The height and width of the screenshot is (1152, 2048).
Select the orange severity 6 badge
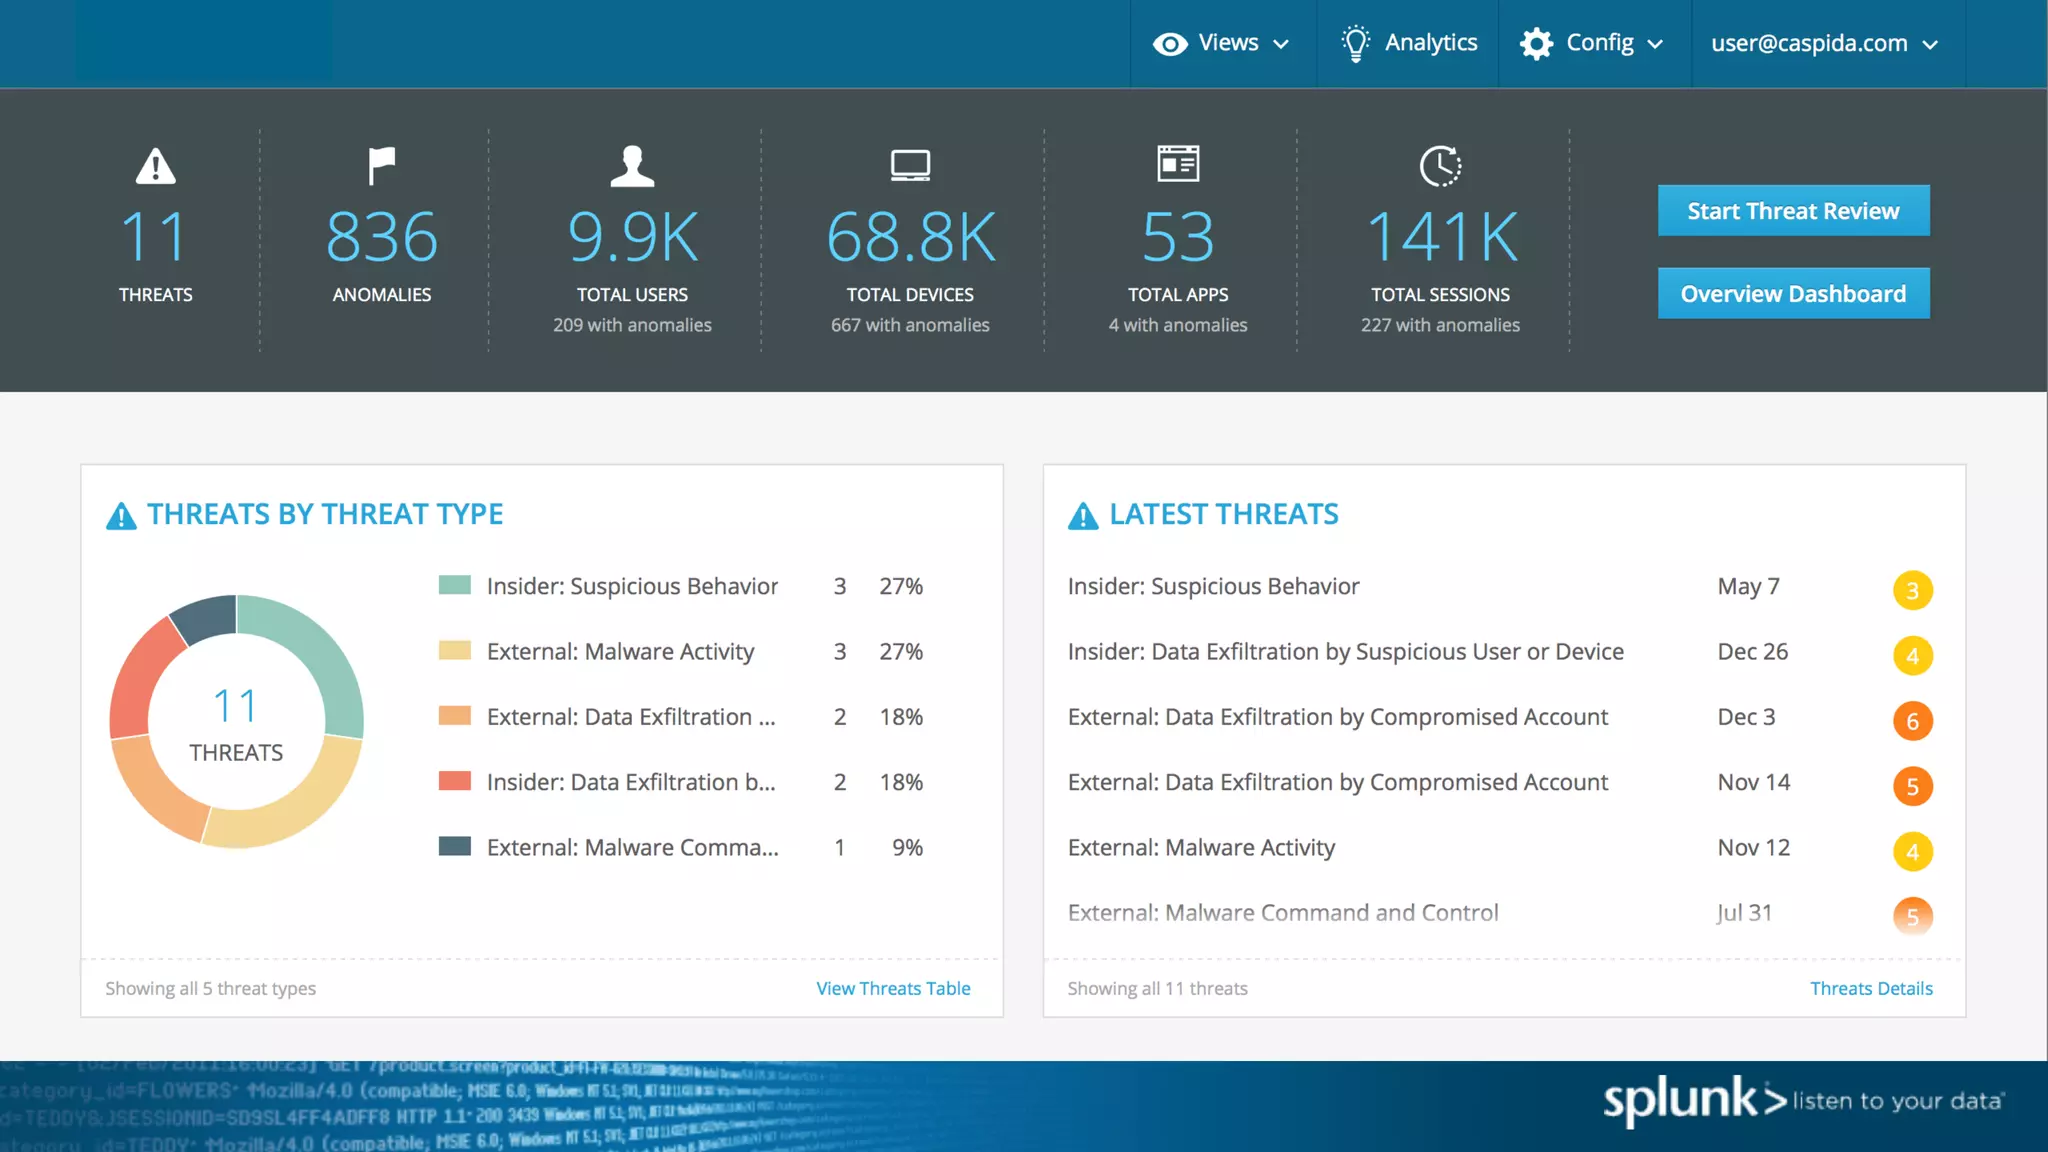1912,721
